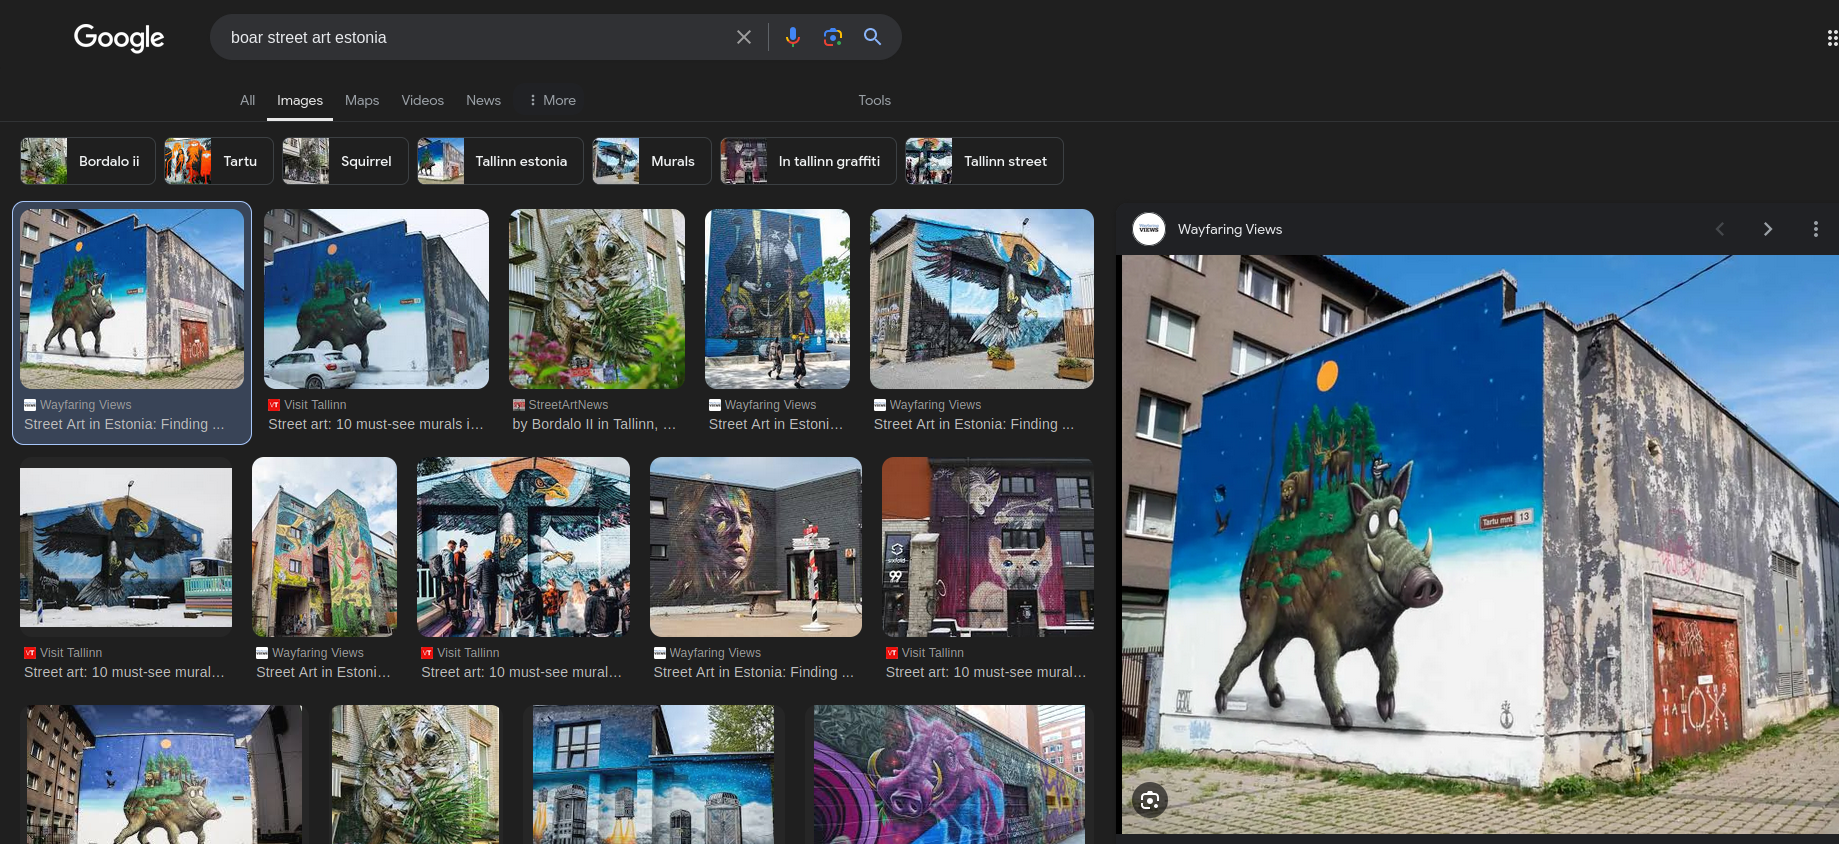Filter by the Murals chip
The height and width of the screenshot is (844, 1839).
(652, 161)
